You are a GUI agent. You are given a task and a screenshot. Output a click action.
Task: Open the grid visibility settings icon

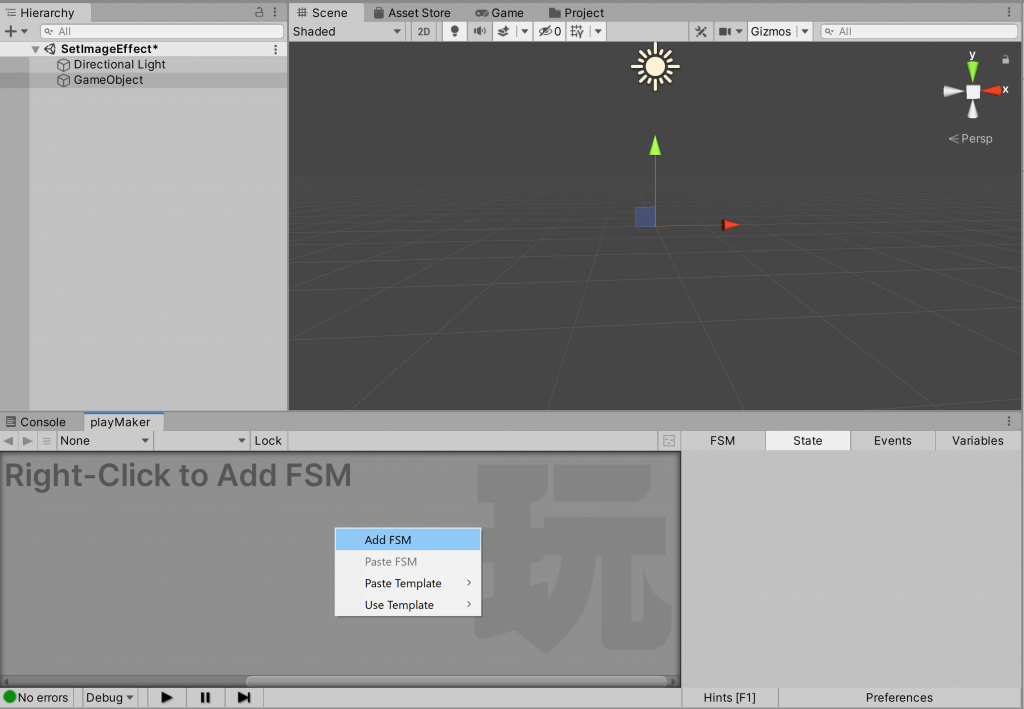pos(576,31)
